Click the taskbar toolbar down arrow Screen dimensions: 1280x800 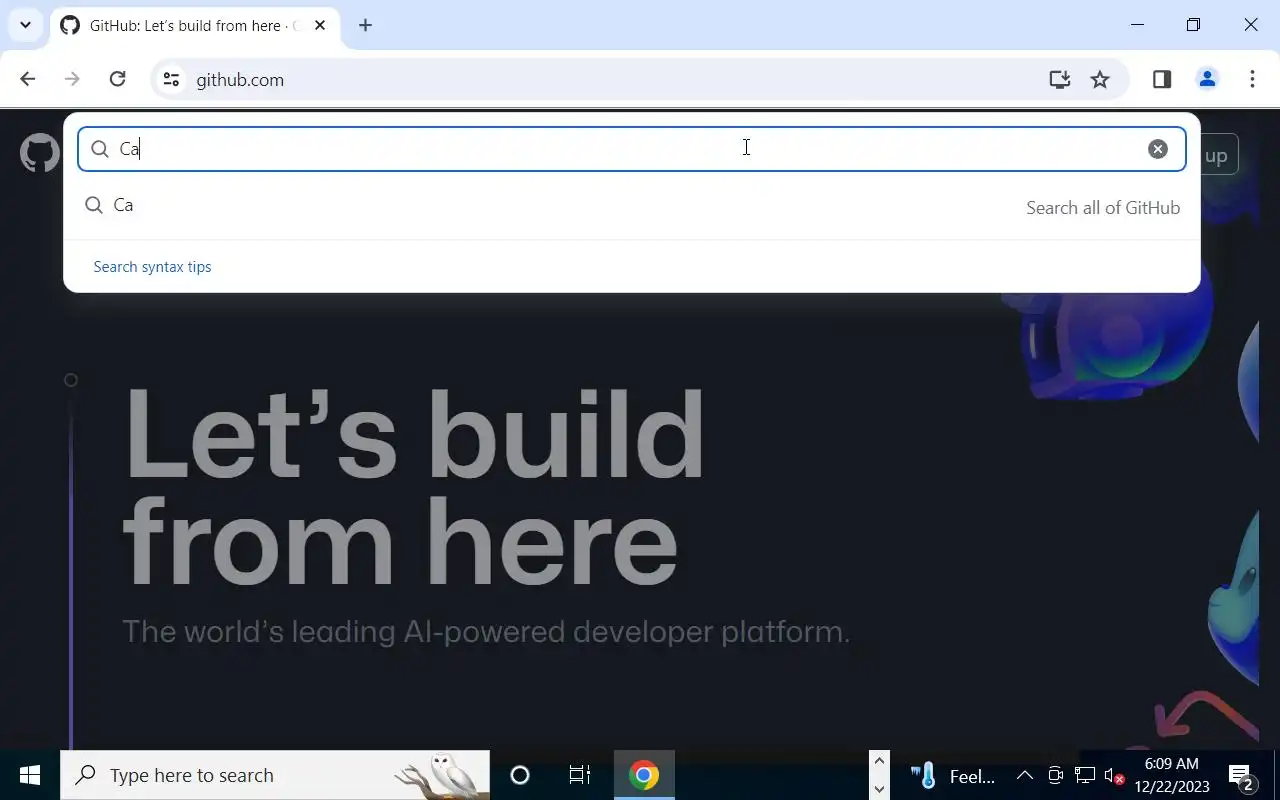(879, 789)
